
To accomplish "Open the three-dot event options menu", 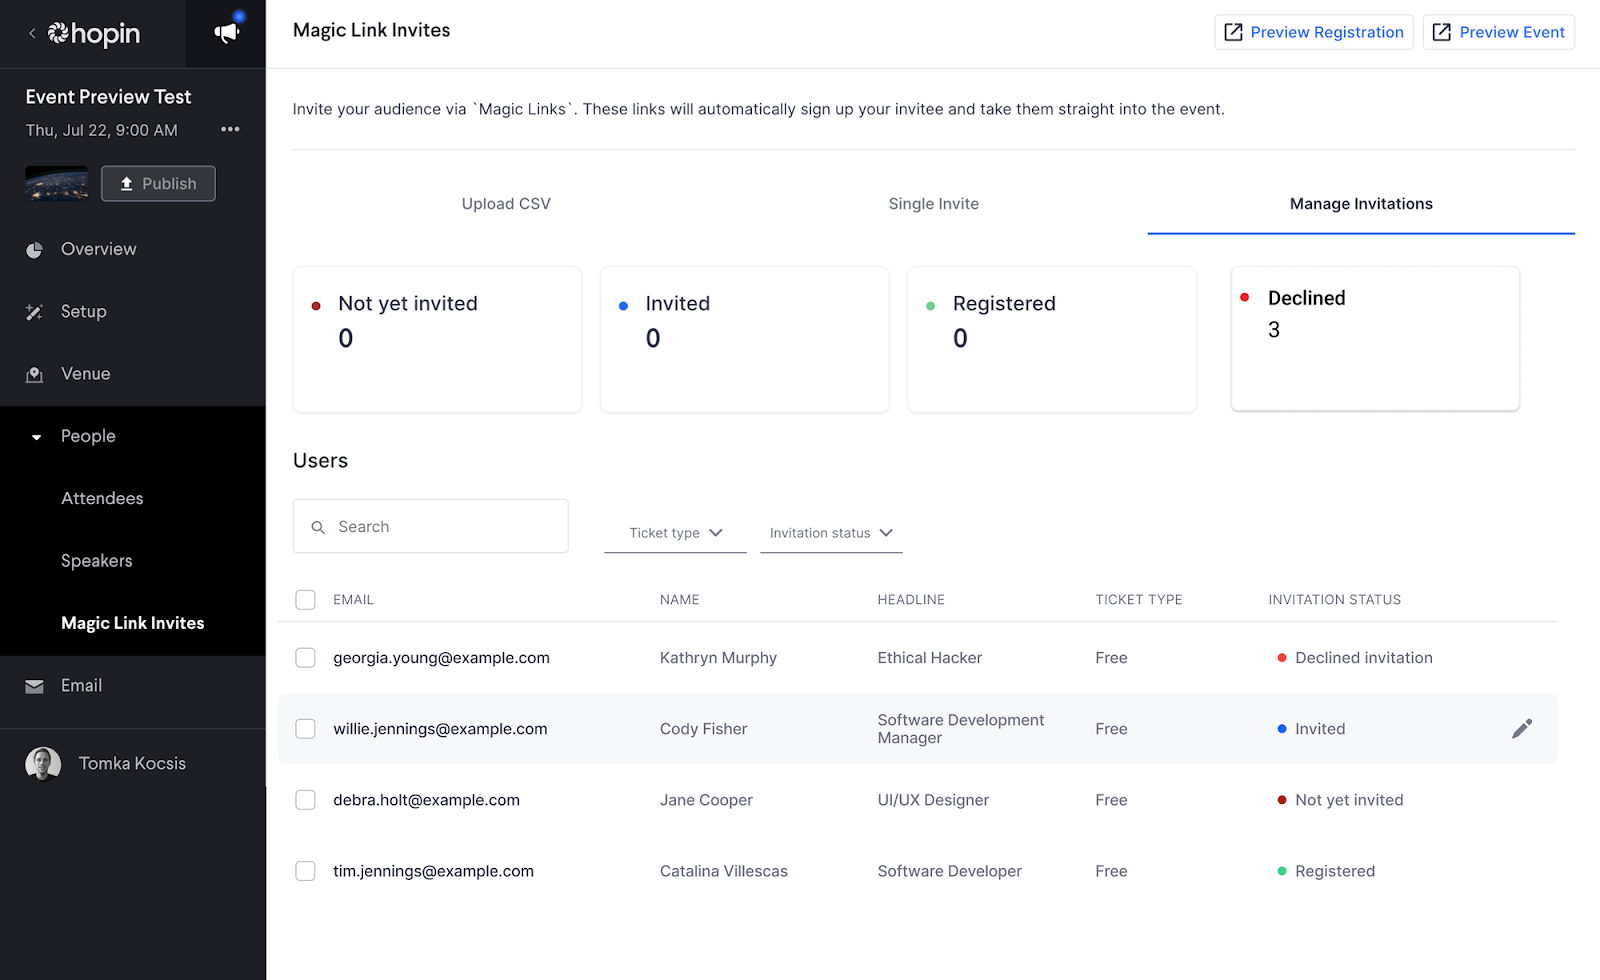I will [x=230, y=129].
